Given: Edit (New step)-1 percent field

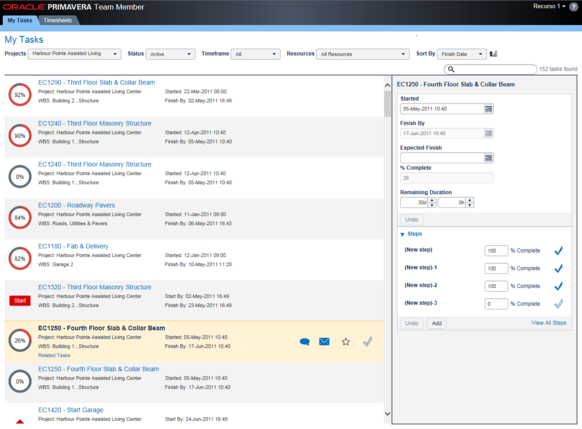Looking at the screenshot, I should pyautogui.click(x=496, y=268).
